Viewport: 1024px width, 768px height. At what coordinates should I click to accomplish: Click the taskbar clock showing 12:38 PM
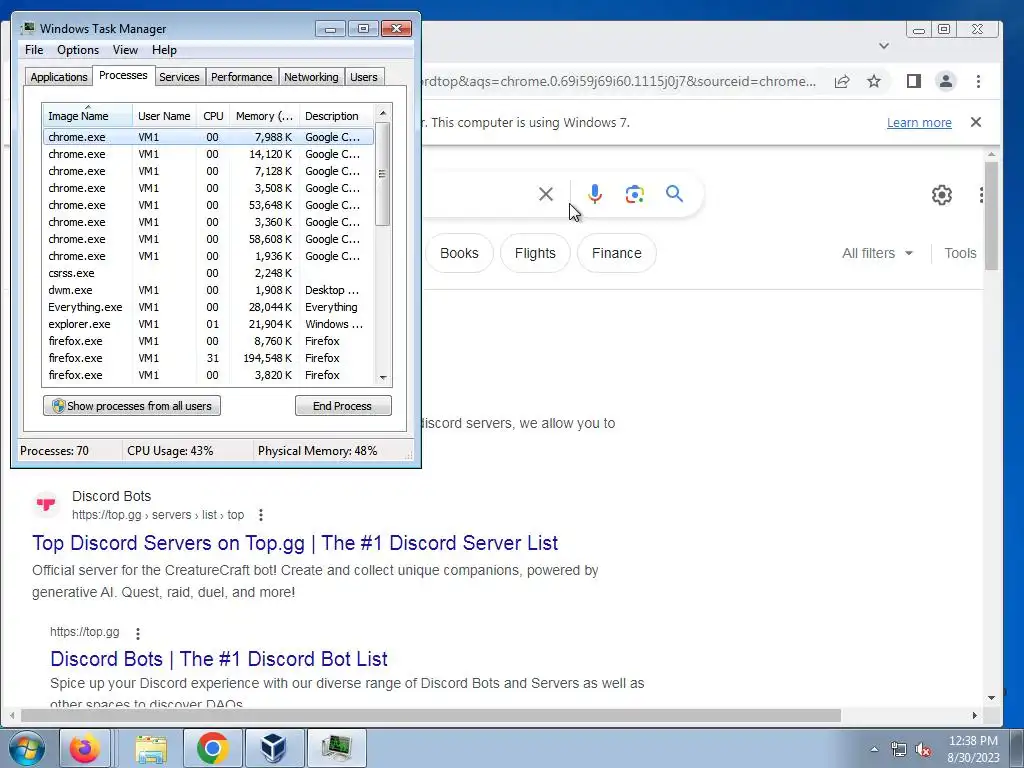pyautogui.click(x=973, y=741)
